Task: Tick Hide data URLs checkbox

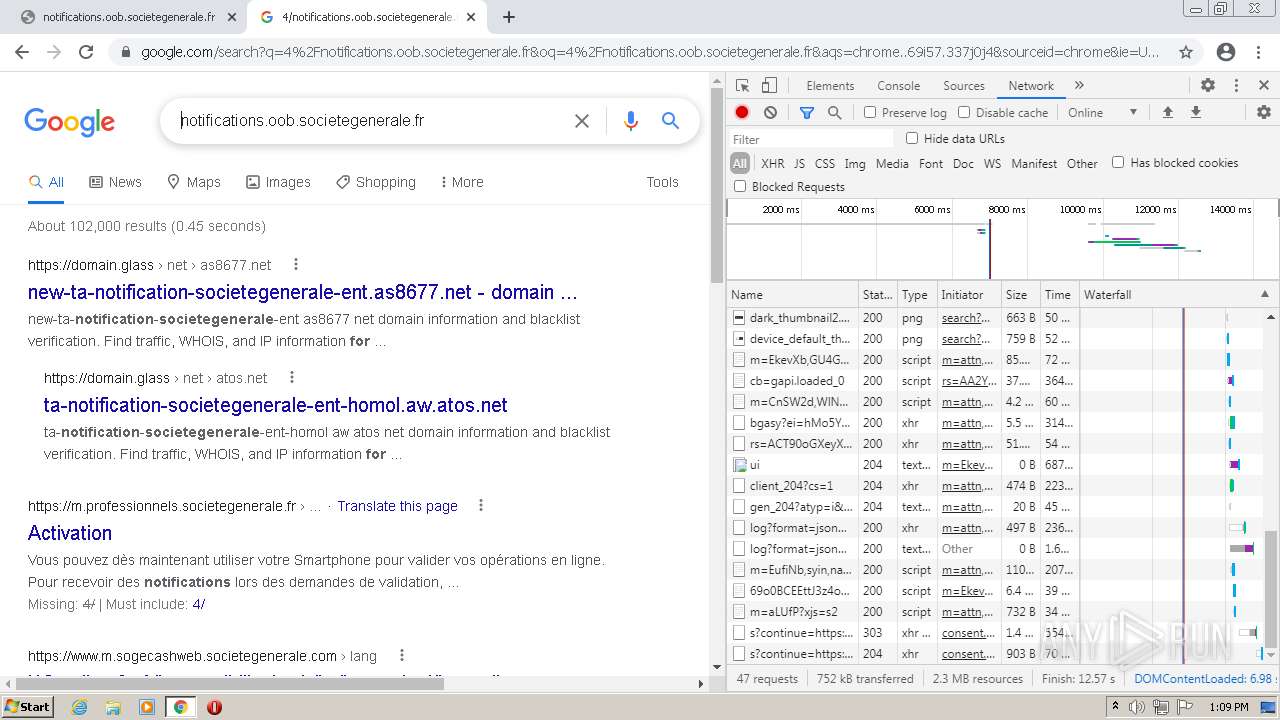Action: click(912, 138)
